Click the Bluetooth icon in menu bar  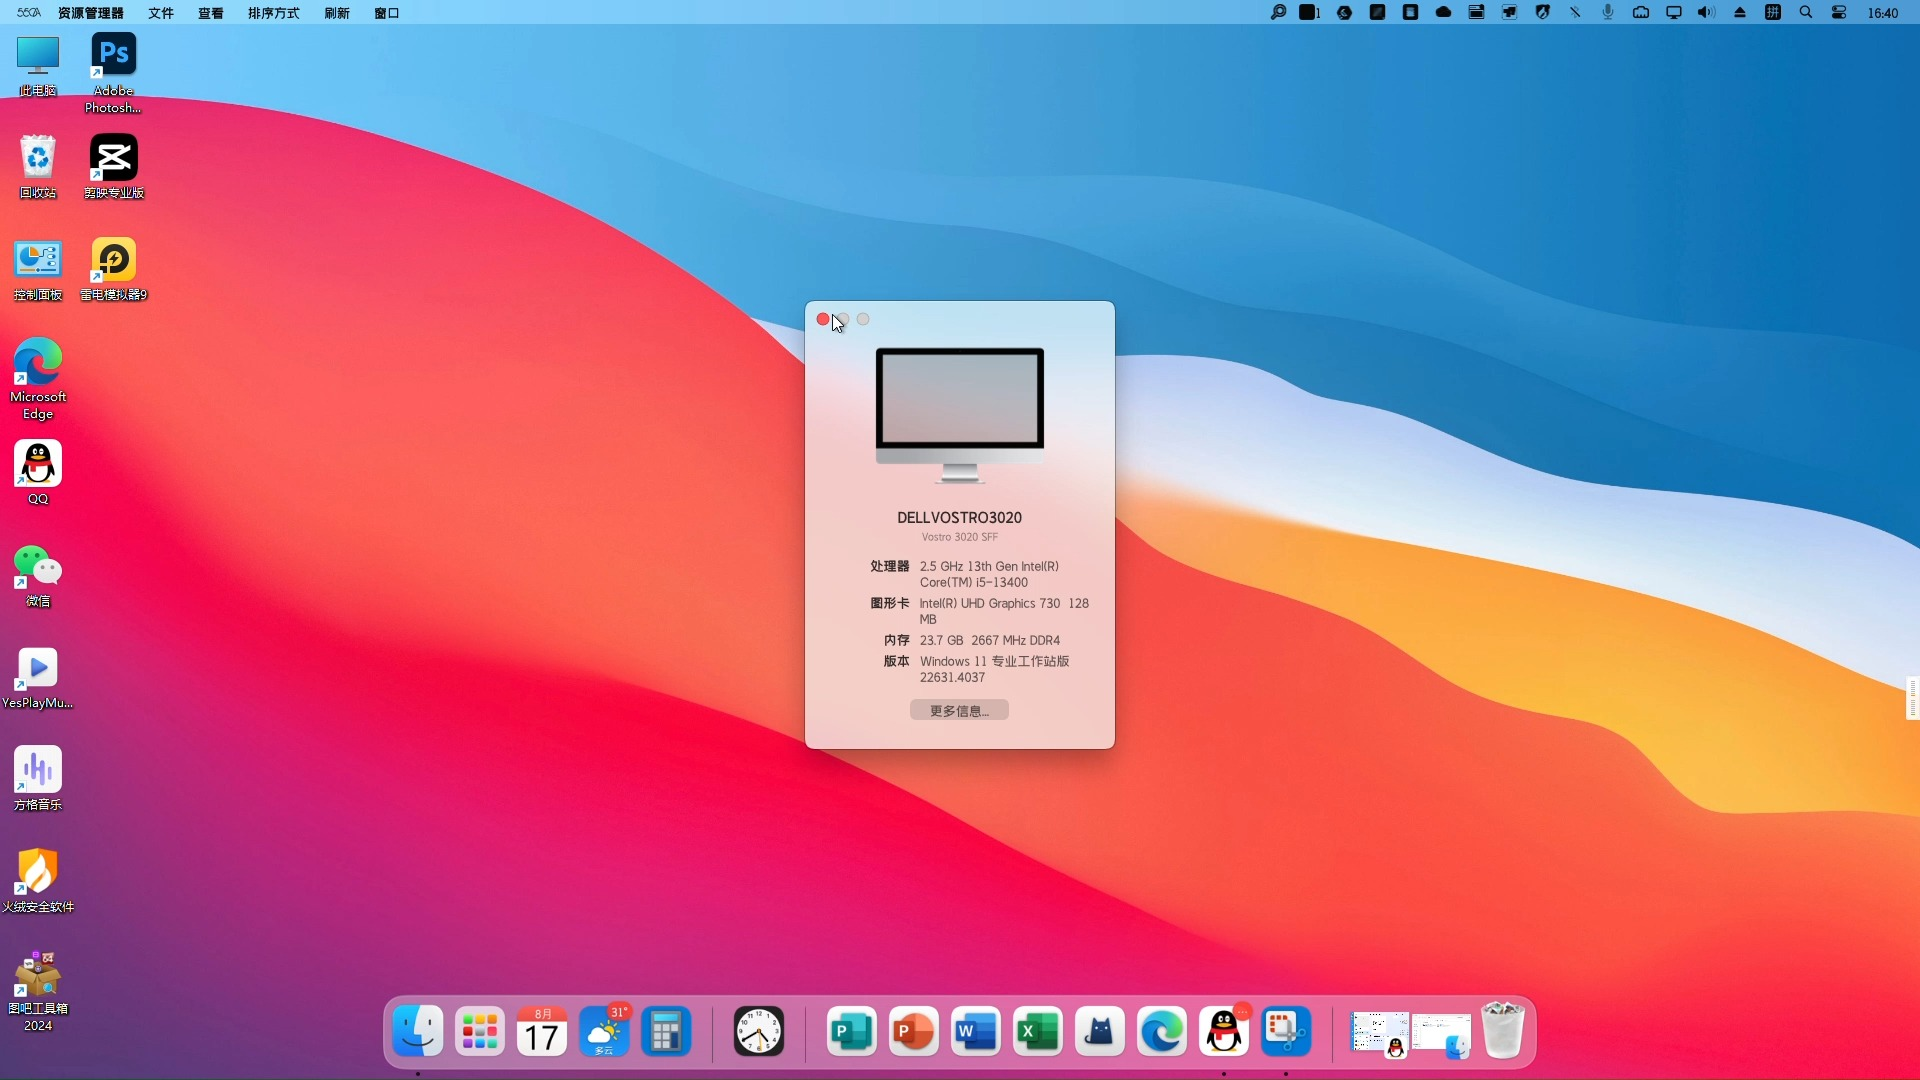(1575, 13)
